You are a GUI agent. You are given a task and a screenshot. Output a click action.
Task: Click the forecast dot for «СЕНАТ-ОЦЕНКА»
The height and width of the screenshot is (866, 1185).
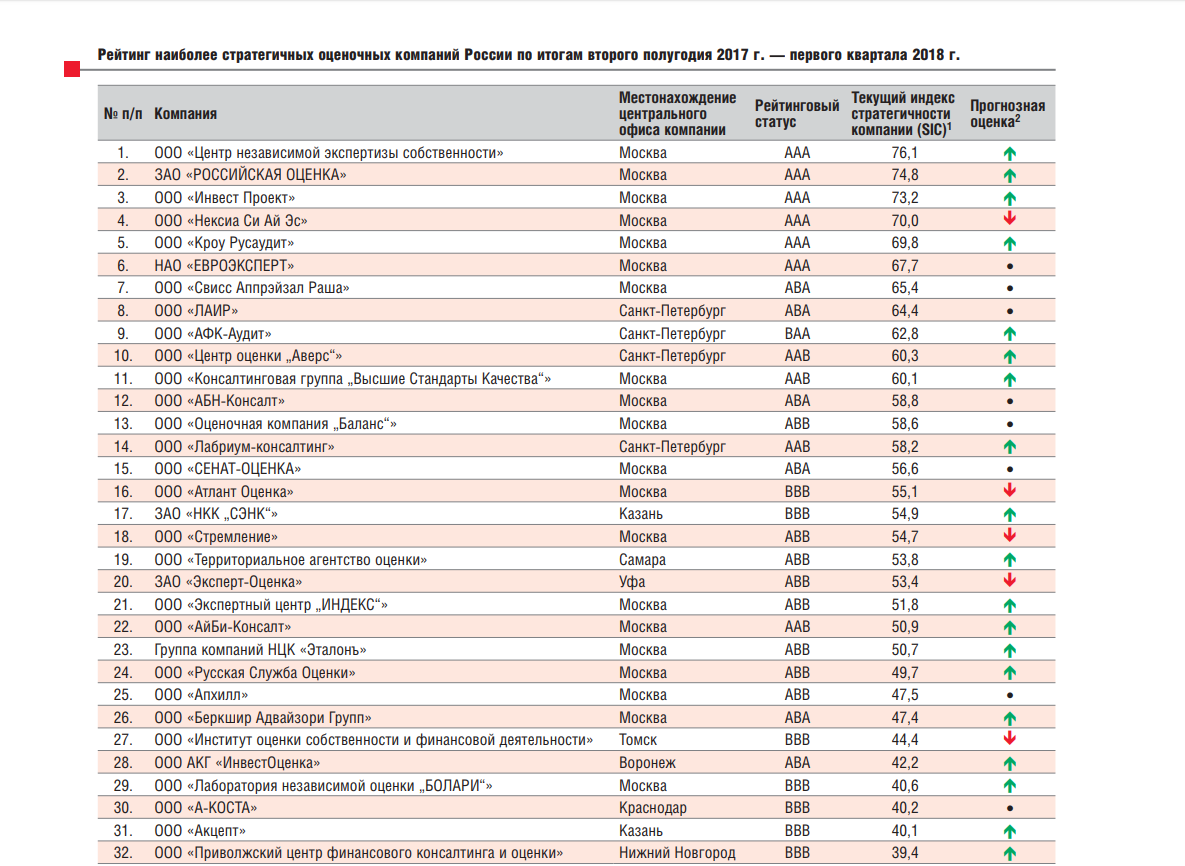pyautogui.click(x=1010, y=469)
